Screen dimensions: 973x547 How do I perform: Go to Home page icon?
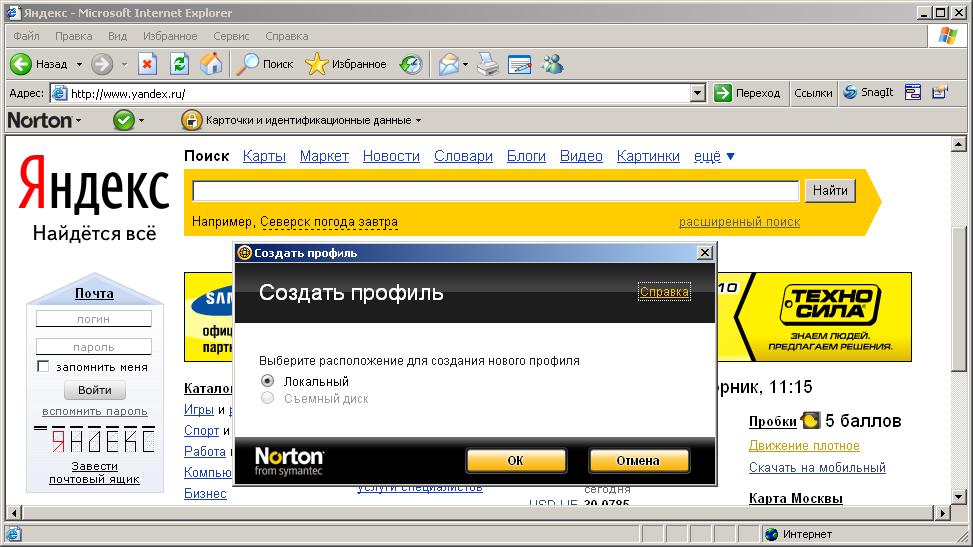tap(211, 64)
